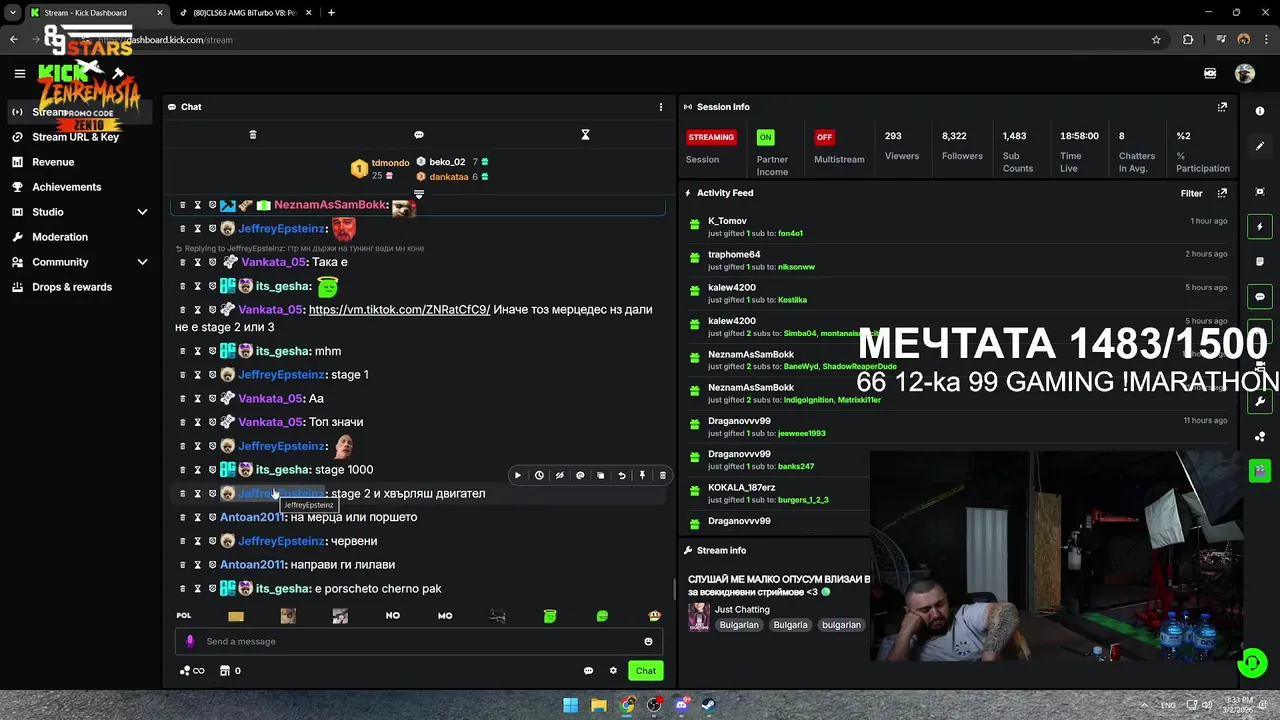Click the channel points infinity icon below chat
Screen dimensions: 1280x720
pyautogui.click(x=192, y=671)
